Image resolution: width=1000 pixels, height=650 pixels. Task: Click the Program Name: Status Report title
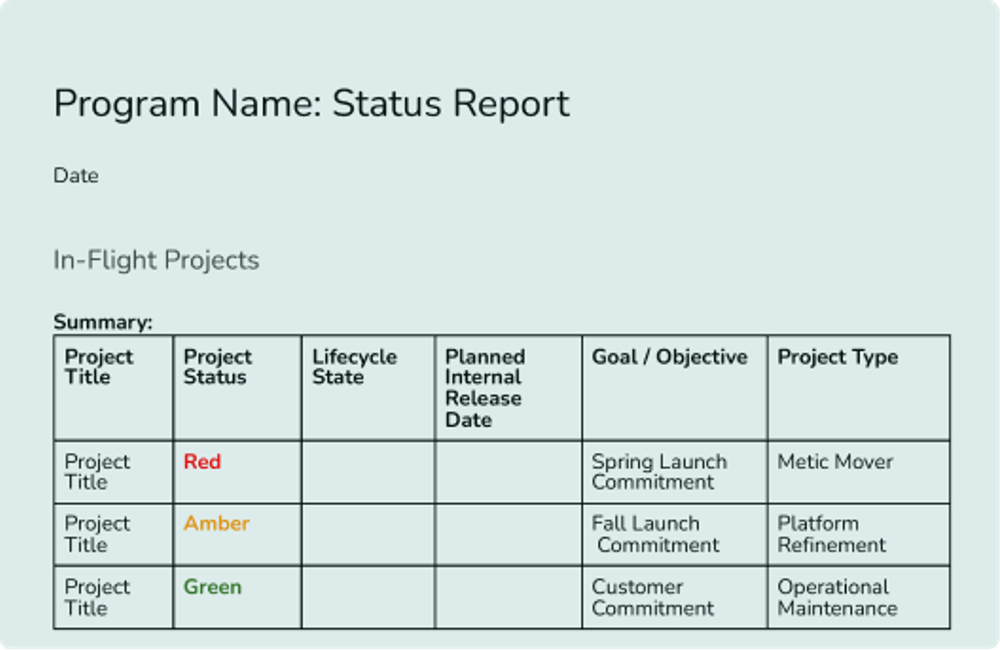311,103
